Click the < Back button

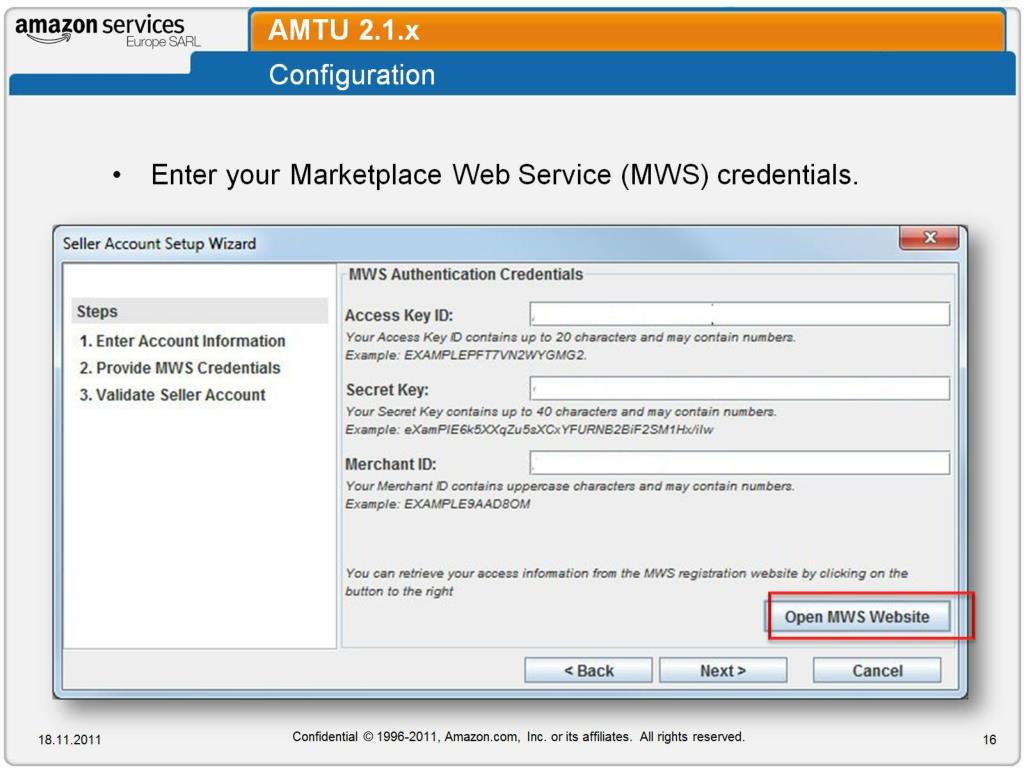coord(588,671)
